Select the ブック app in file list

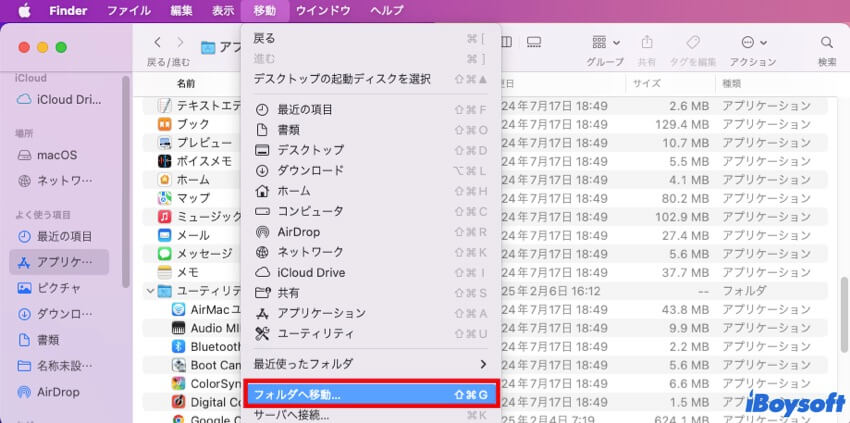(x=193, y=124)
